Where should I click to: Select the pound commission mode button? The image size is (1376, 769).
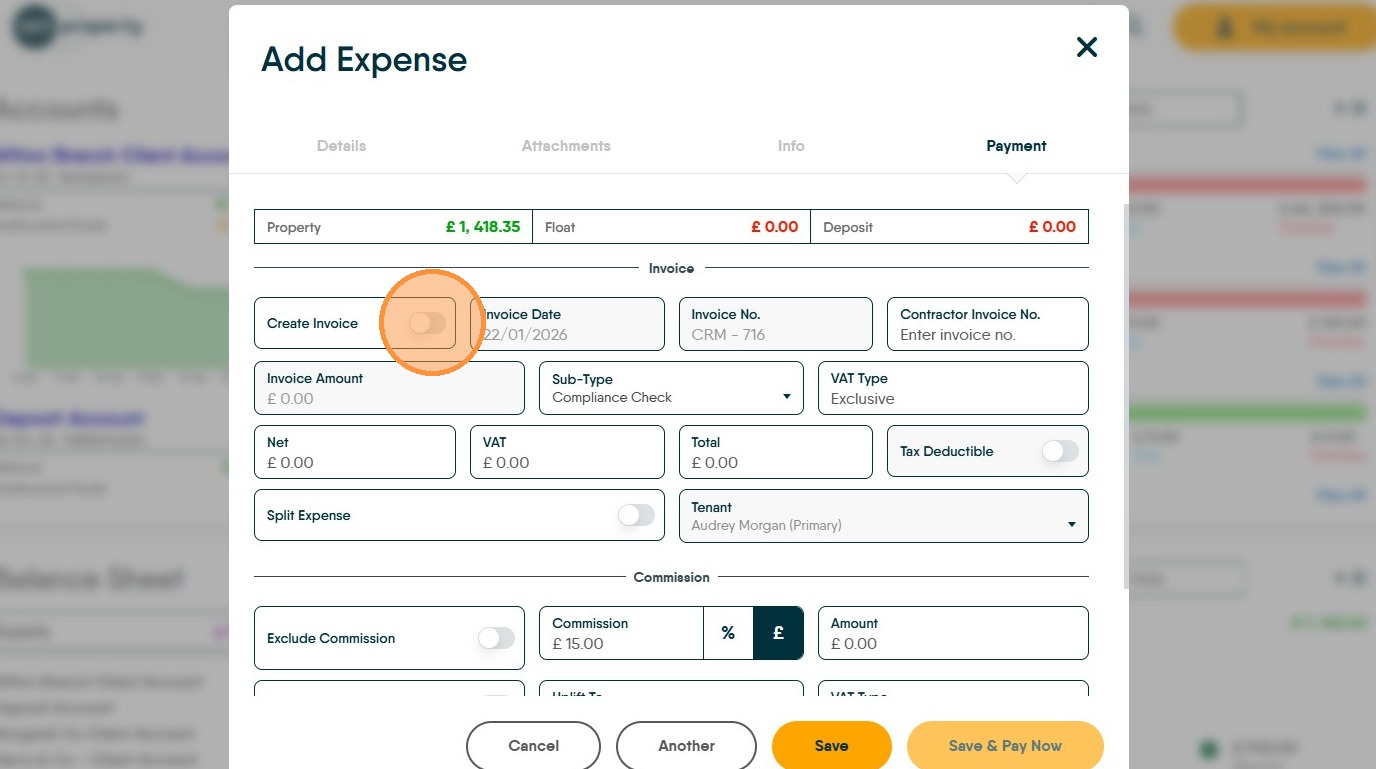(778, 633)
